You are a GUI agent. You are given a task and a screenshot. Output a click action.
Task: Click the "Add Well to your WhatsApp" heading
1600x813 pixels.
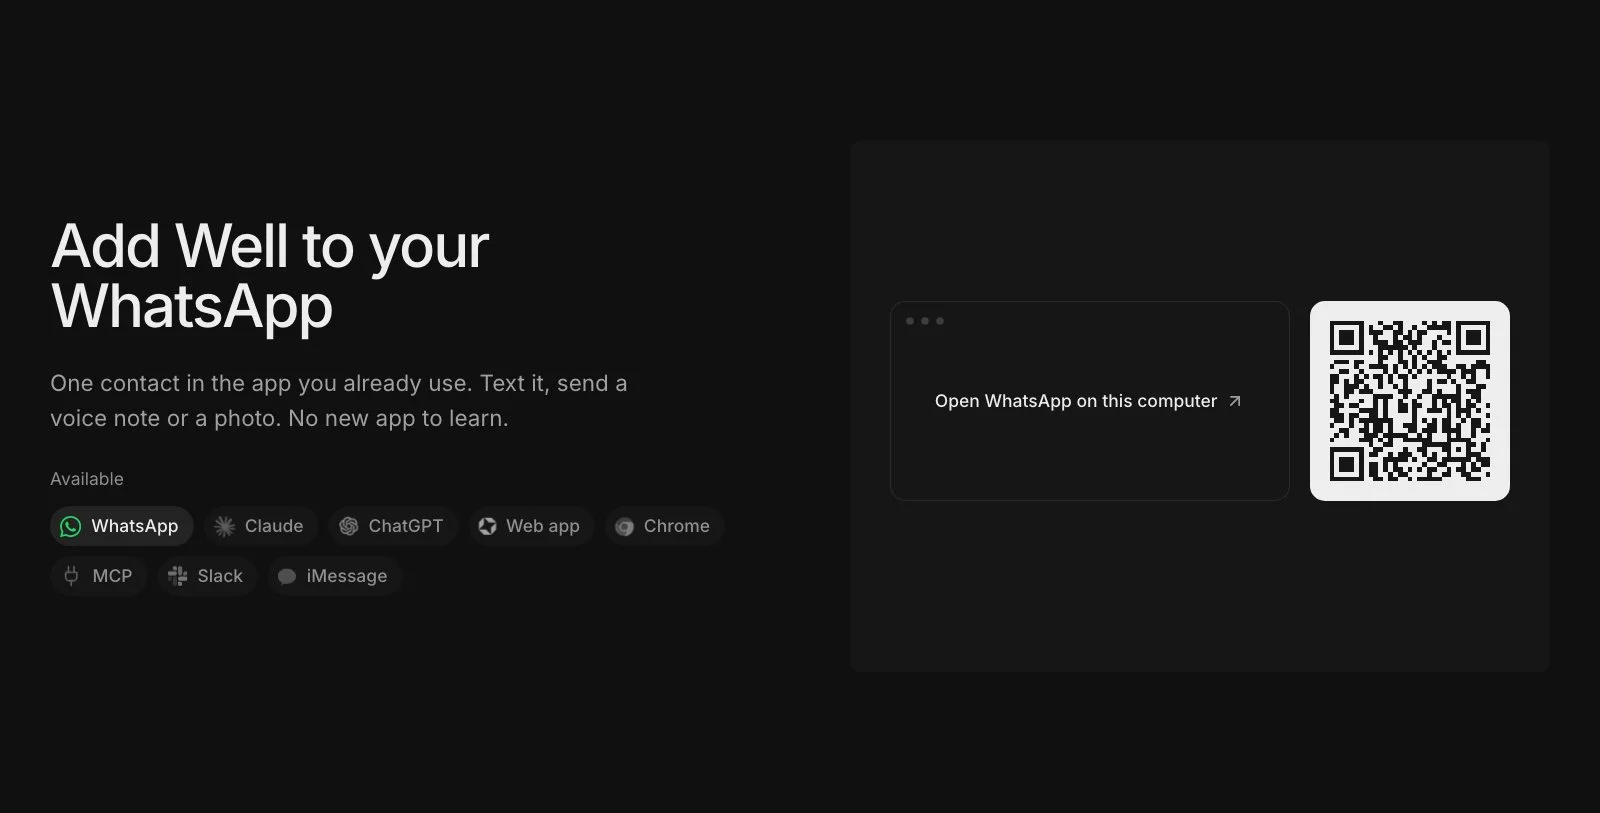pyautogui.click(x=270, y=275)
